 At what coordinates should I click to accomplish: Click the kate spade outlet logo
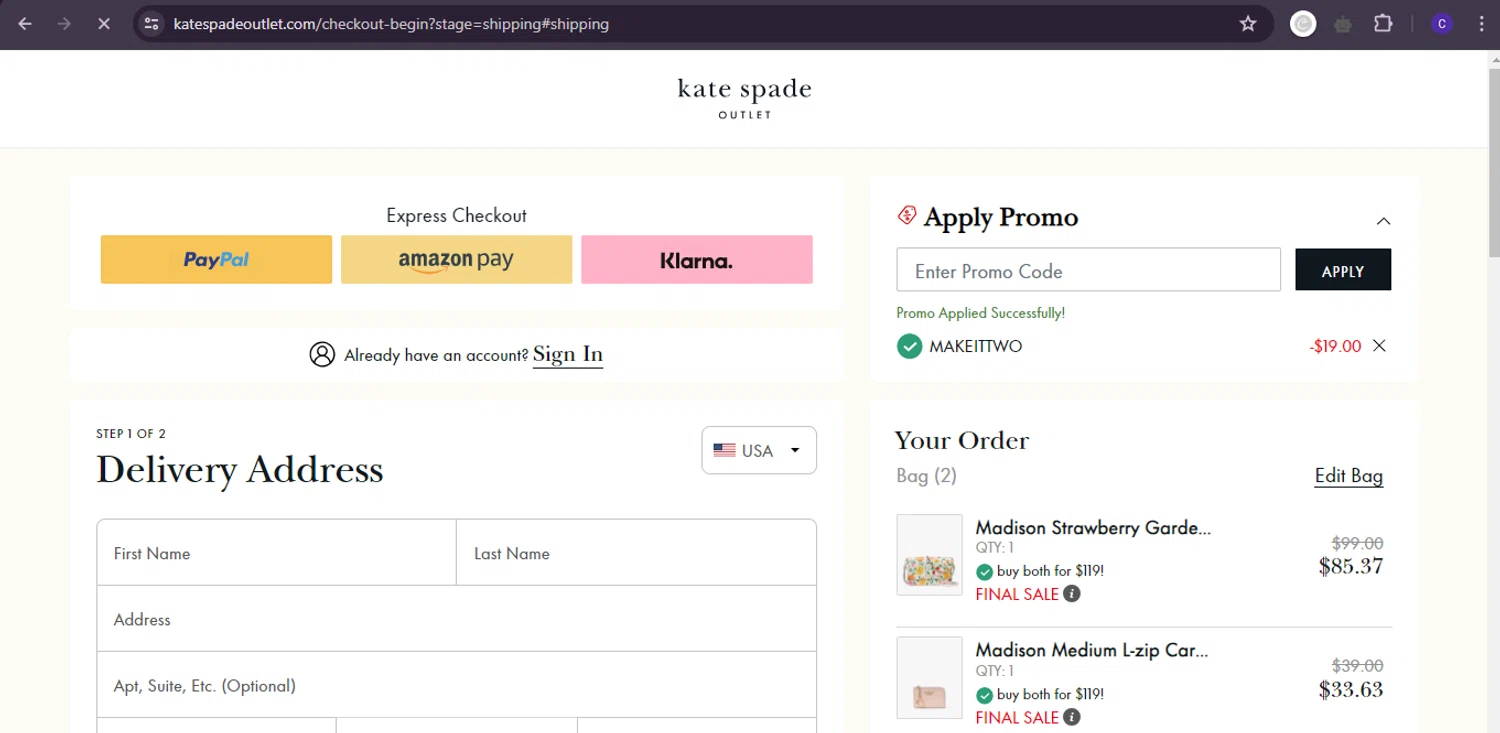pyautogui.click(x=745, y=98)
